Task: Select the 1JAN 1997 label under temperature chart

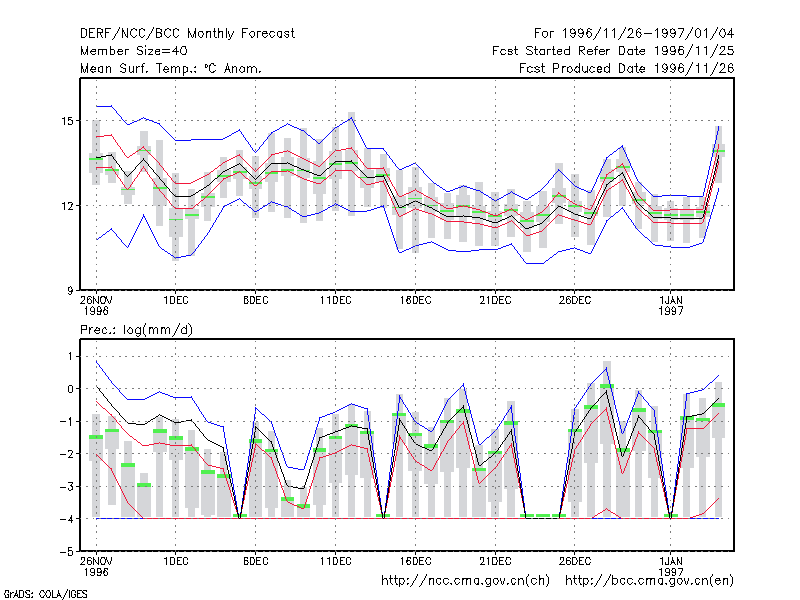Action: [670, 305]
